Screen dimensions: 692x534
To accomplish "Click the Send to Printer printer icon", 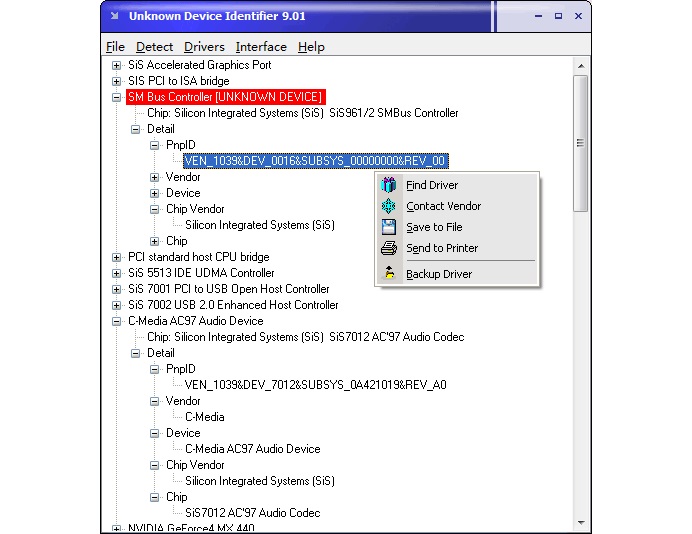I will 388,248.
